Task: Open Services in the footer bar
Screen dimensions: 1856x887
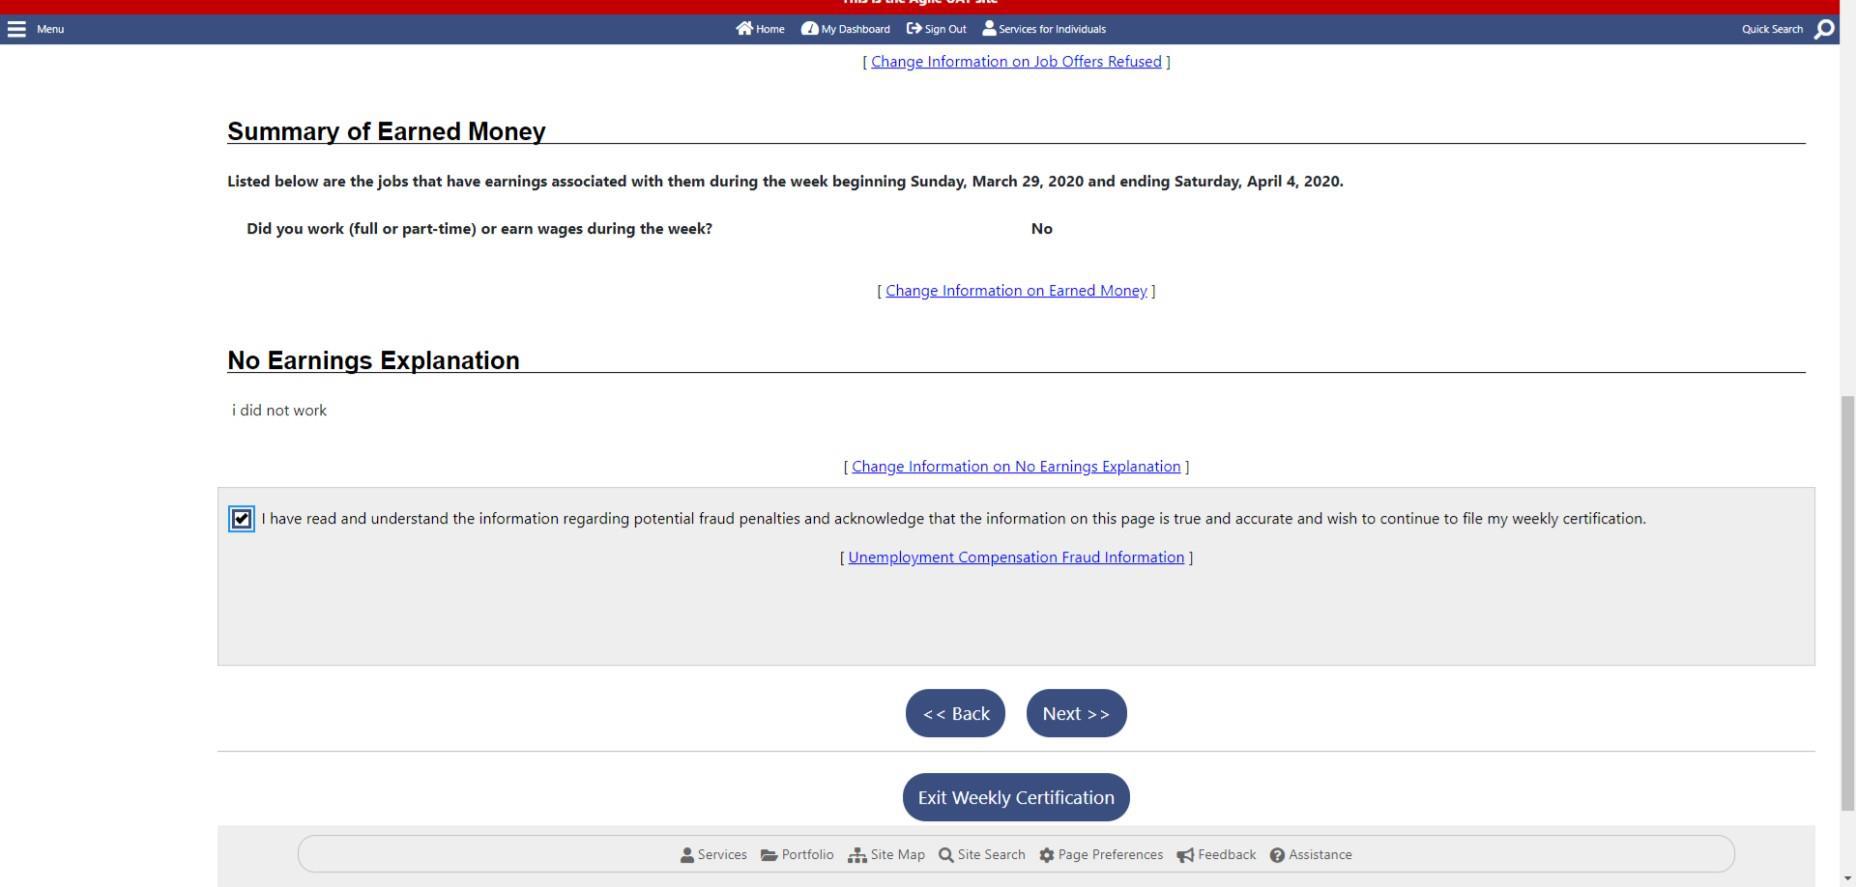Action: [x=713, y=855]
